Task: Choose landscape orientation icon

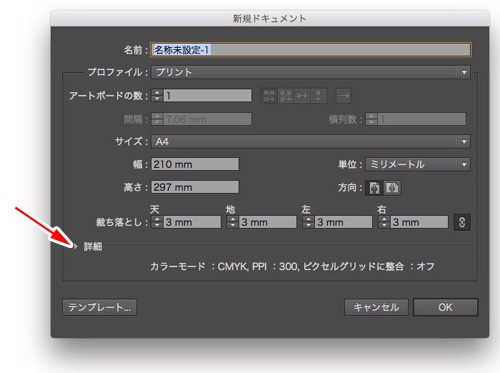Action: pyautogui.click(x=392, y=188)
